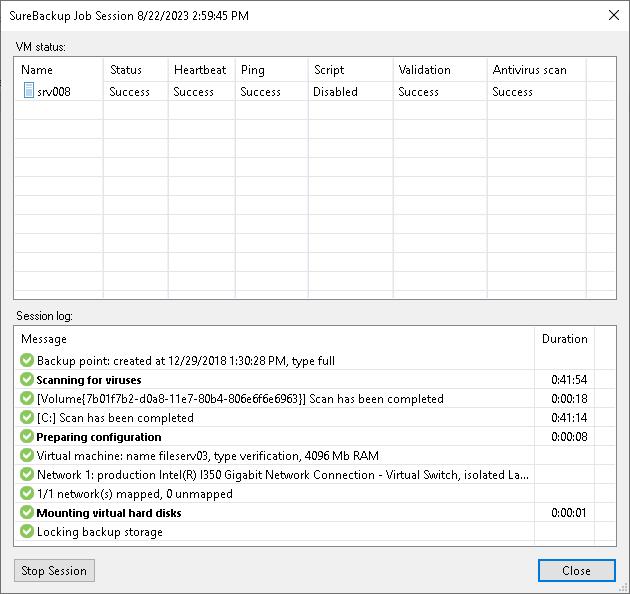
Task: Click the Heartbeat column header
Action: [x=200, y=70]
